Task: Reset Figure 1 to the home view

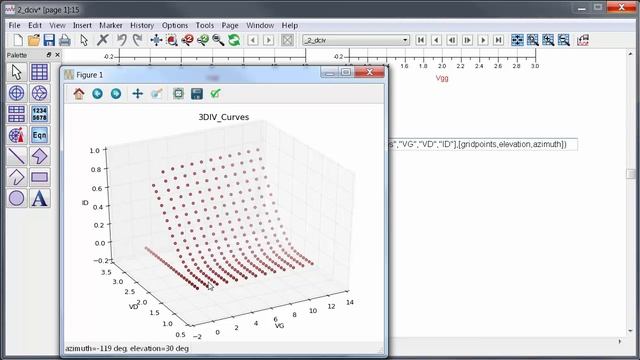Action: tap(79, 94)
